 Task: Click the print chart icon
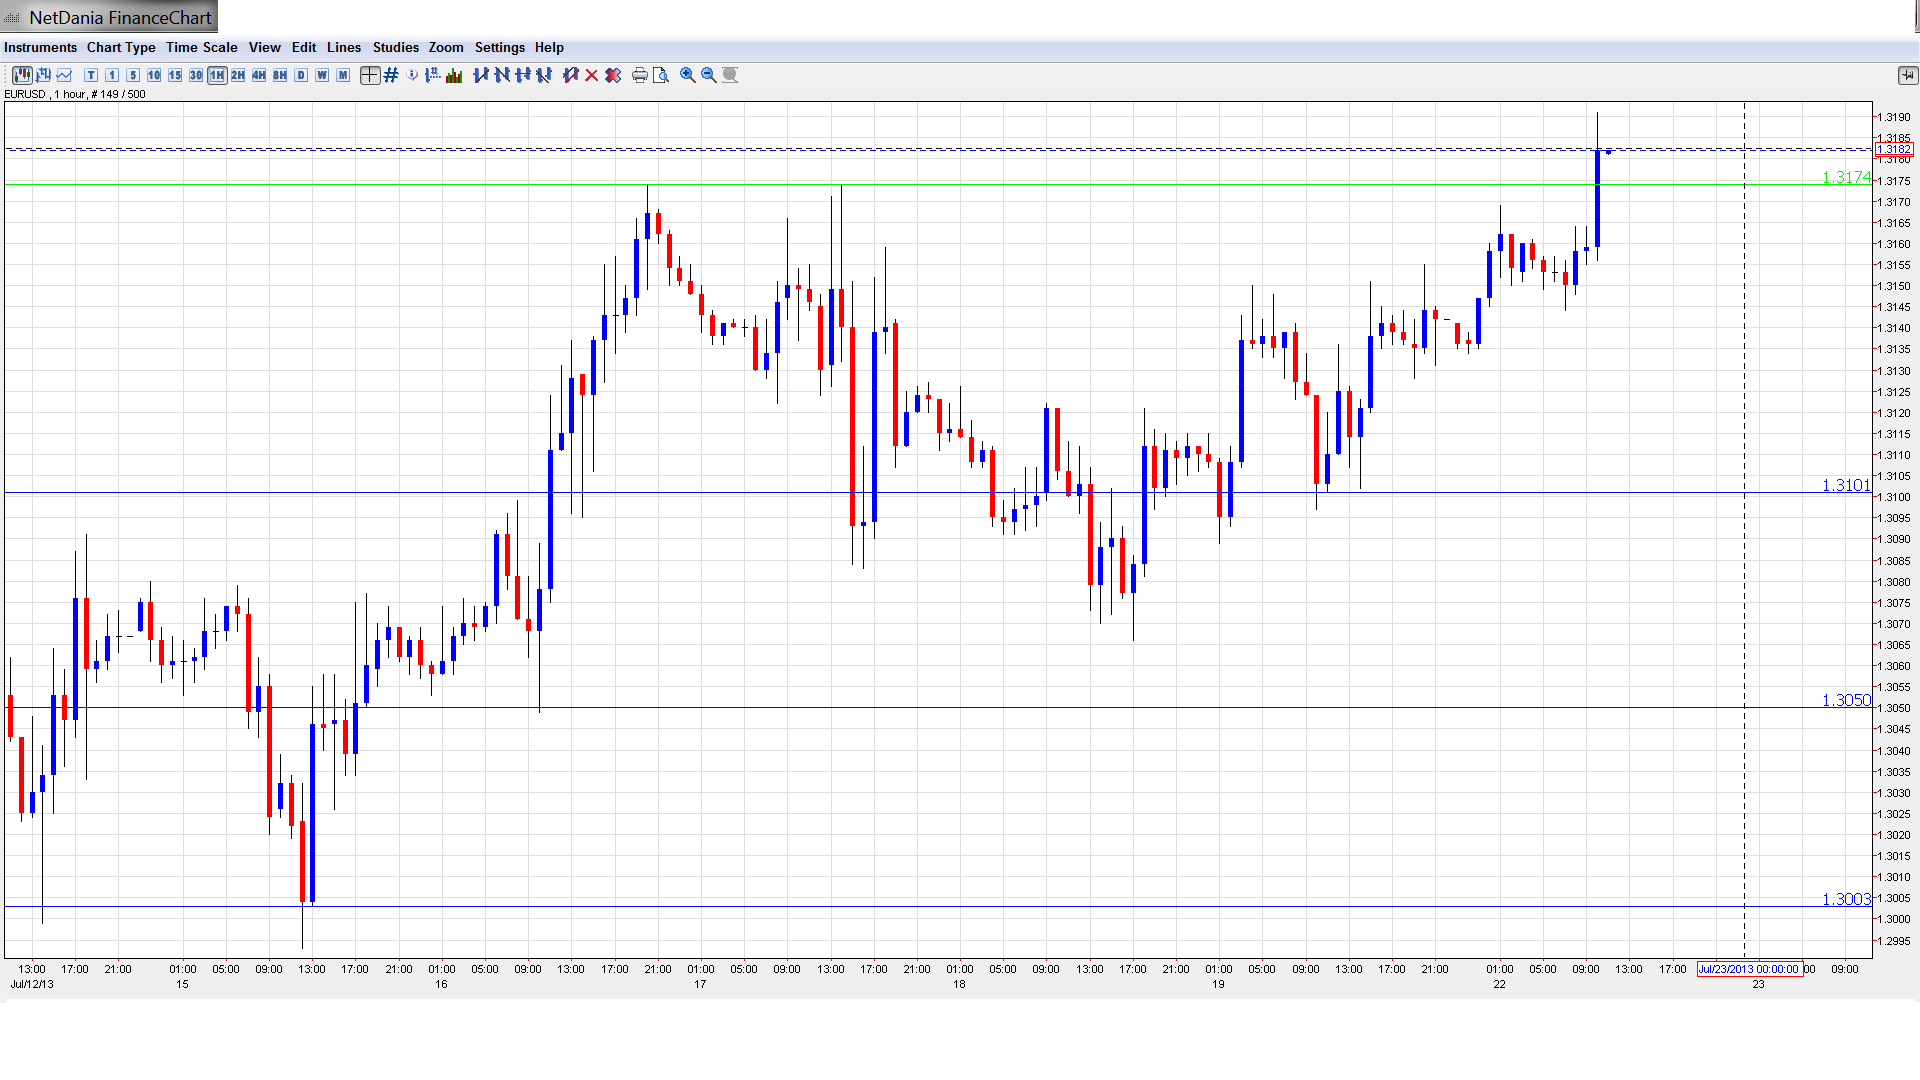click(x=640, y=75)
